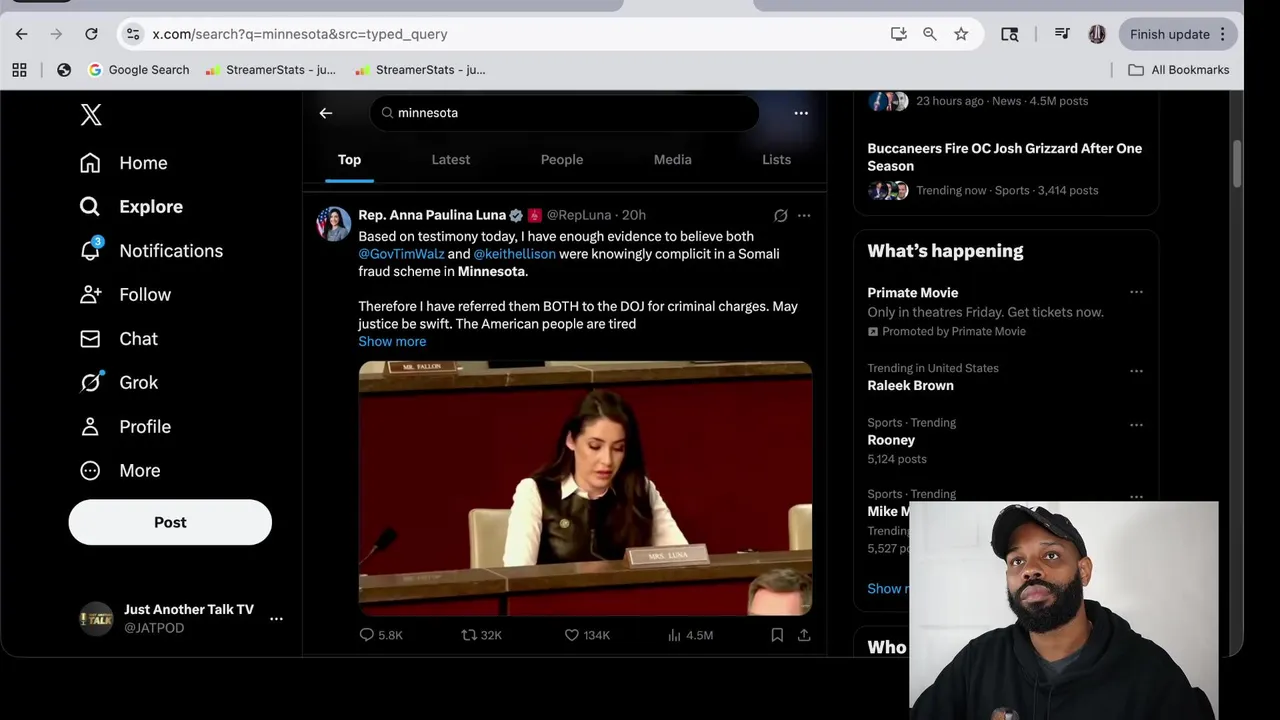
Task: Click the X logo icon
Action: [91, 114]
